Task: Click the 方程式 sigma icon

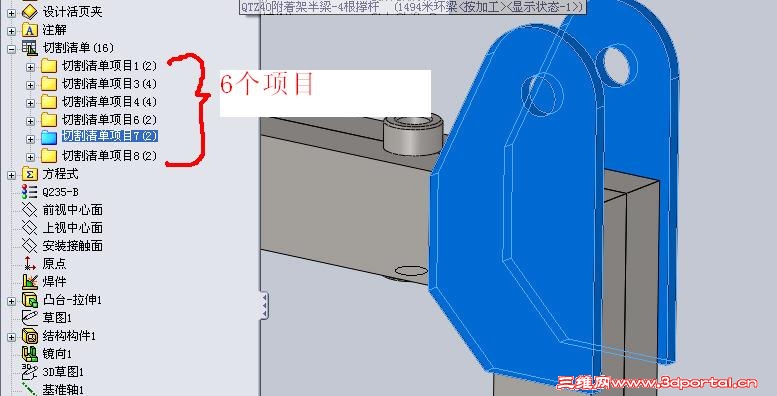Action: pyautogui.click(x=30, y=174)
